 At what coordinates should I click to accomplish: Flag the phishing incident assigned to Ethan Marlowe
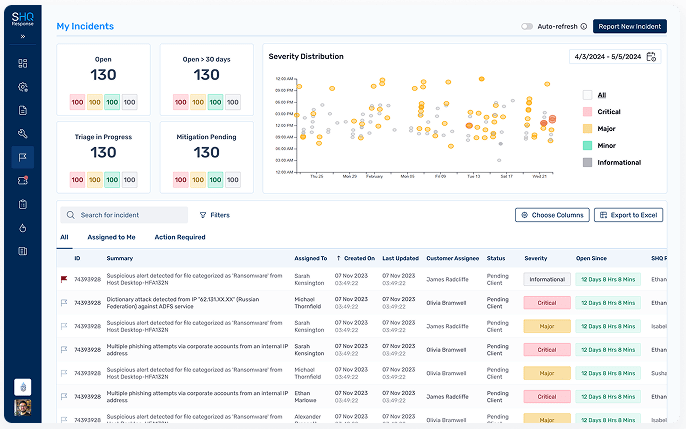tap(64, 396)
